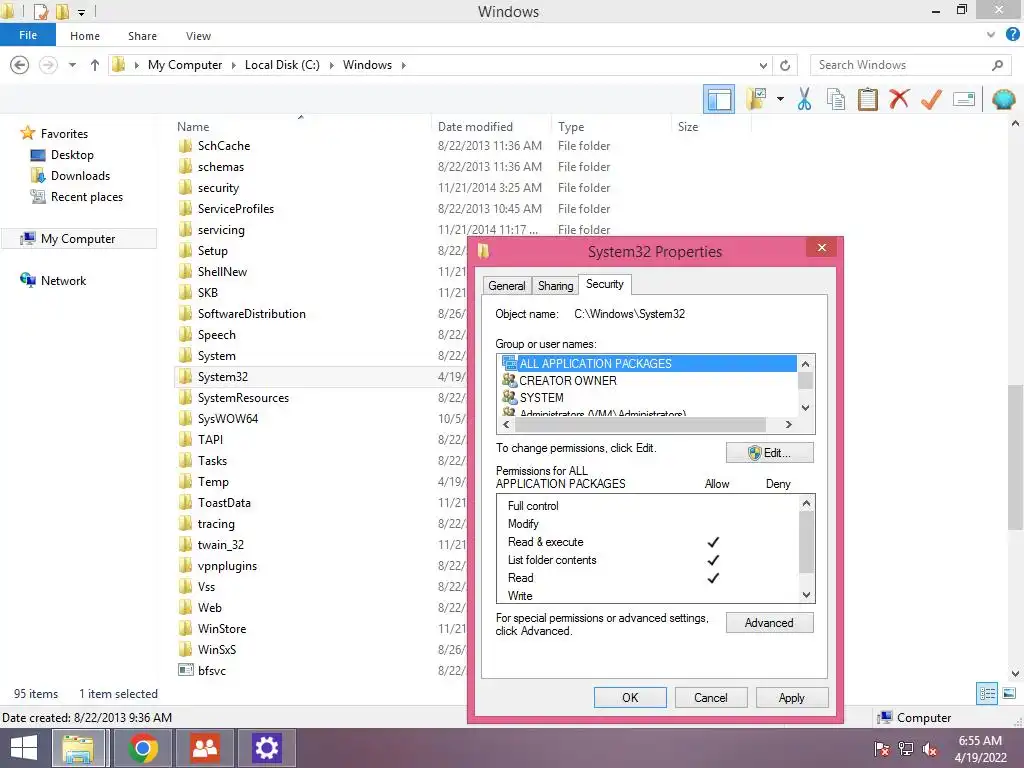Screen dimensions: 1024x768
Task: Click the Up one level arrow
Action: [x=95, y=65]
